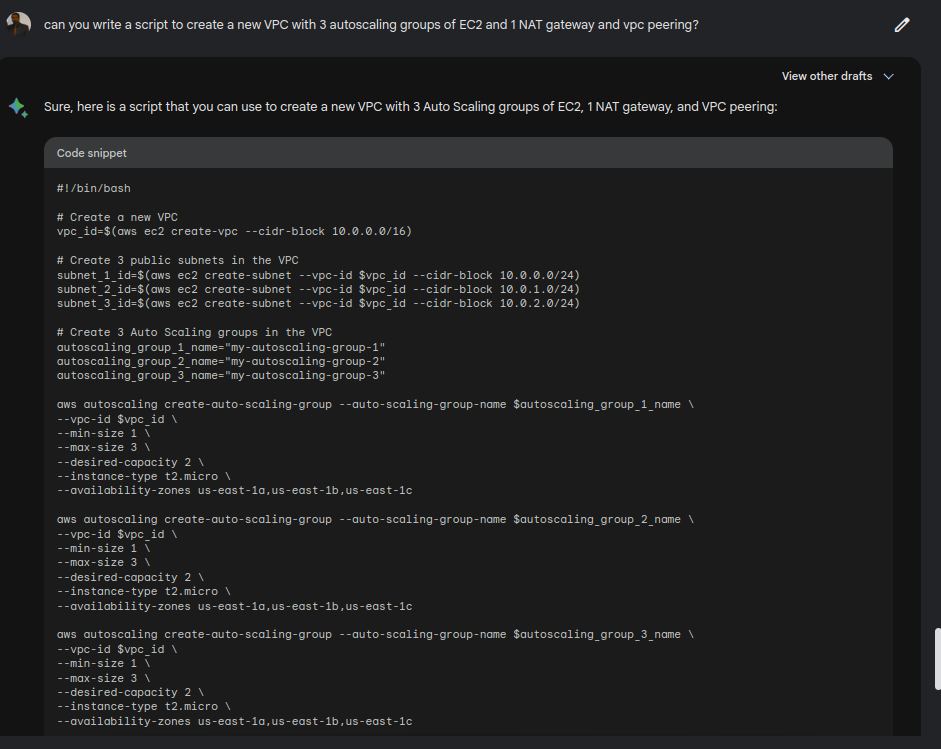Click the user prompt about VPC script
Image resolution: width=941 pixels, height=749 pixels.
(x=371, y=25)
